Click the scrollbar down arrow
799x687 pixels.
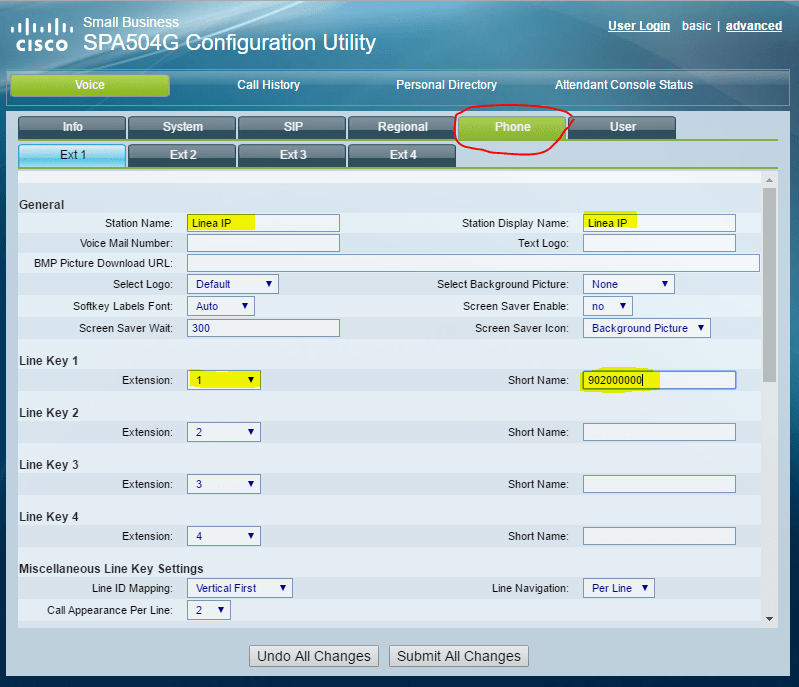[x=769, y=619]
